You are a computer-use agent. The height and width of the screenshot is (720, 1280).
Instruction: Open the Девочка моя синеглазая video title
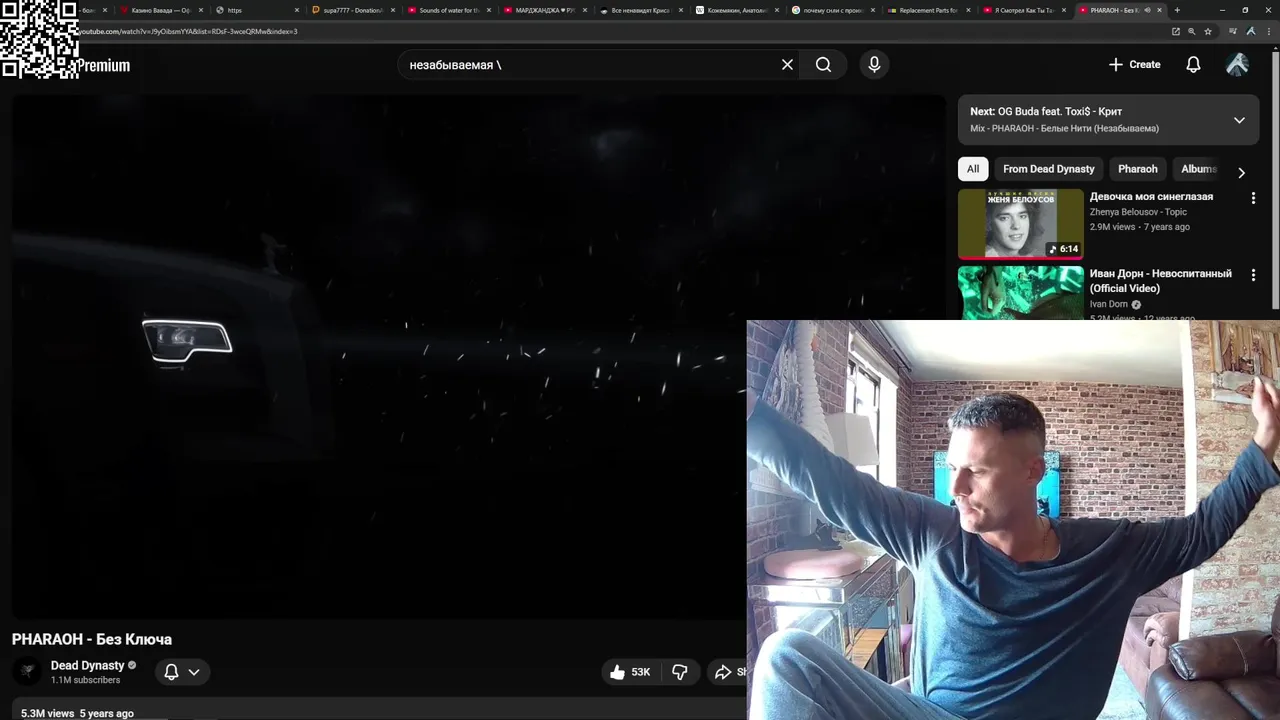click(1151, 197)
